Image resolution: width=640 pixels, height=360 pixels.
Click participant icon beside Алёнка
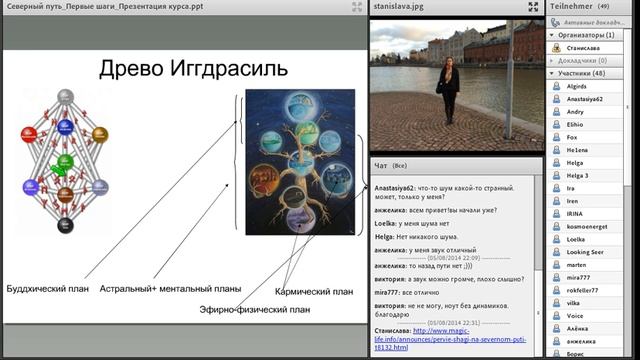pyautogui.click(x=556, y=329)
